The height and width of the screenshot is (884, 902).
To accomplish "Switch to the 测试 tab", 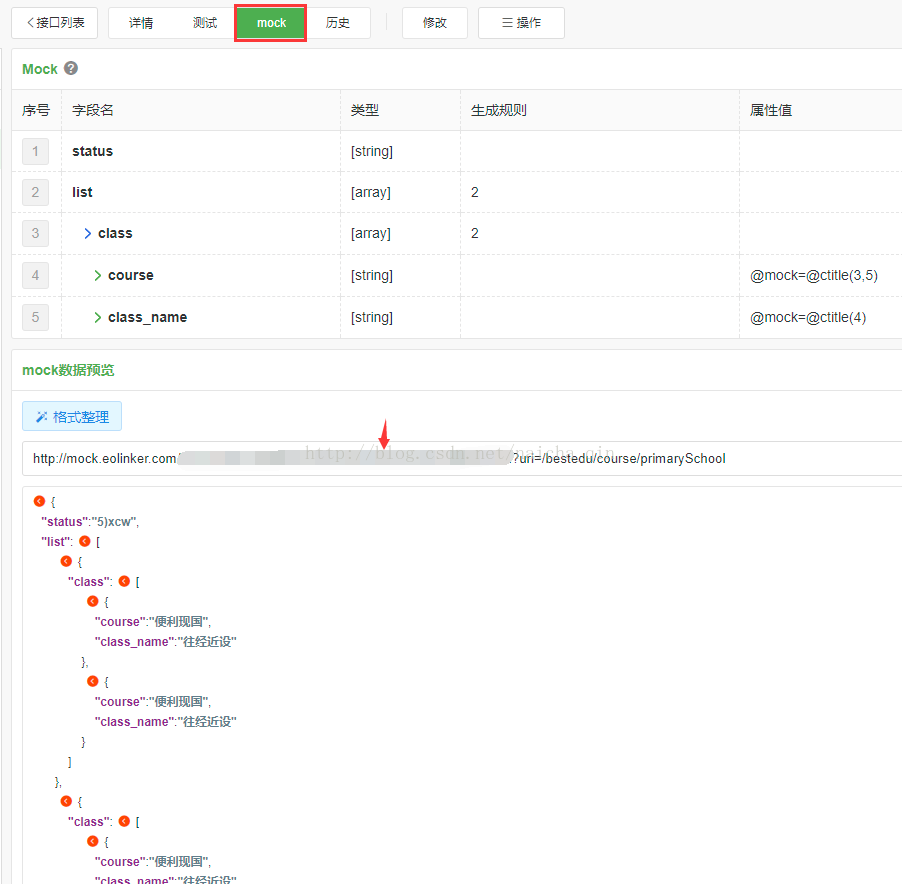I will click(x=205, y=23).
